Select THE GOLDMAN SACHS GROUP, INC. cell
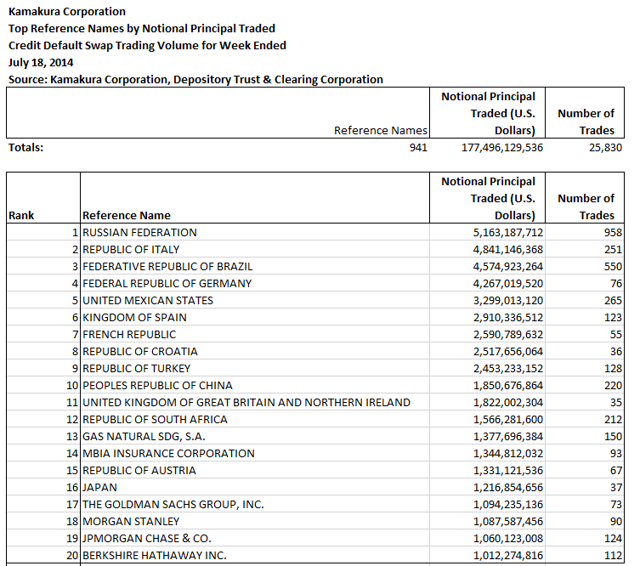The image size is (640, 566). coord(255,504)
